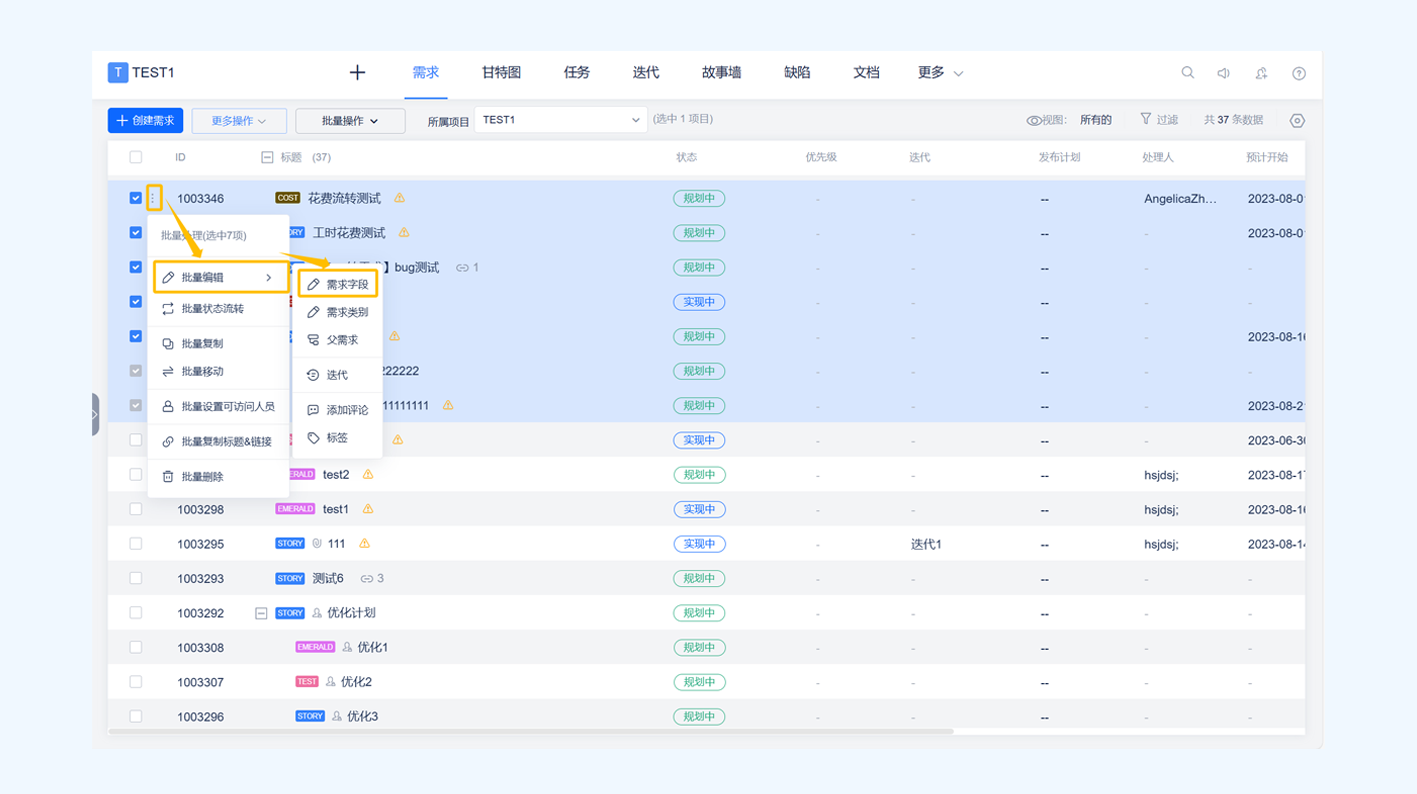
Task: Uncheck checkbox for bug测试 row
Action: [136, 267]
